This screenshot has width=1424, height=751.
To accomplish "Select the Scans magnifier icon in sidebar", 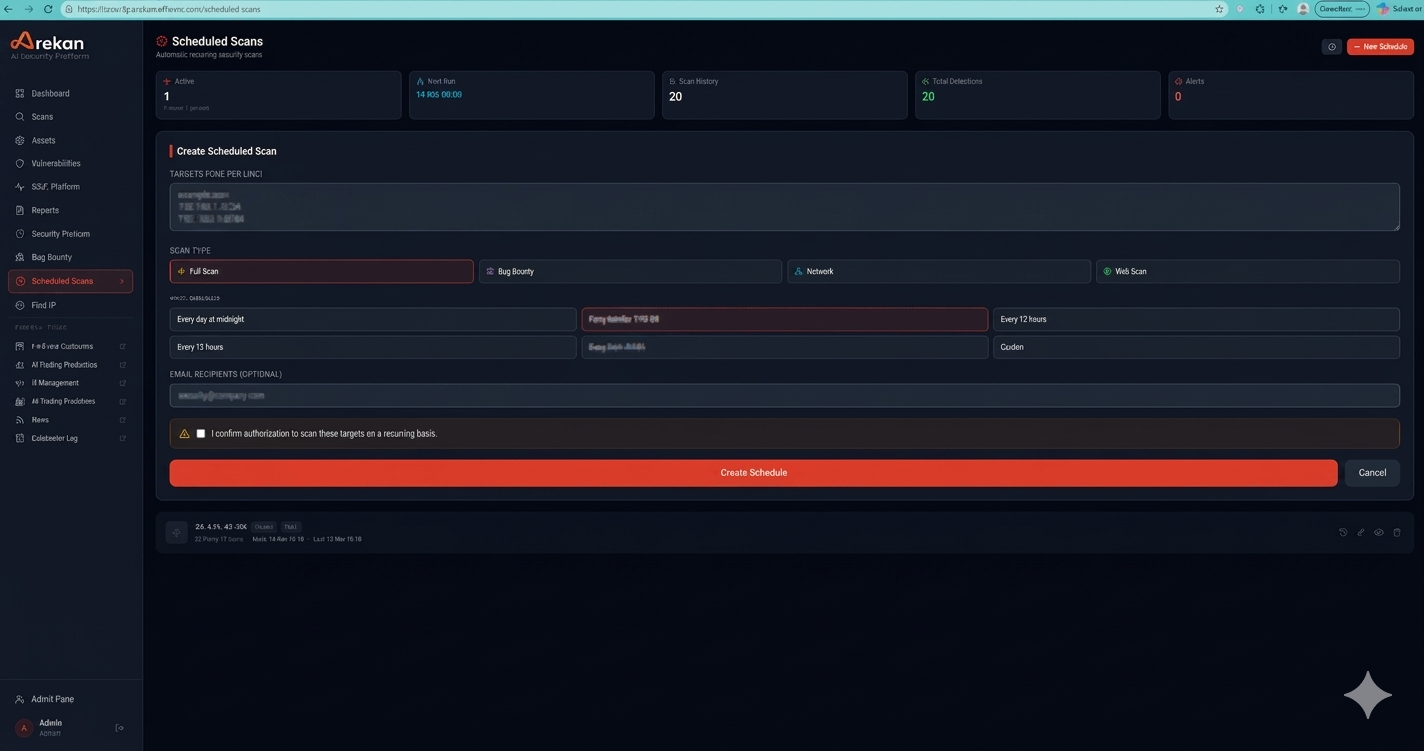I will pos(20,117).
